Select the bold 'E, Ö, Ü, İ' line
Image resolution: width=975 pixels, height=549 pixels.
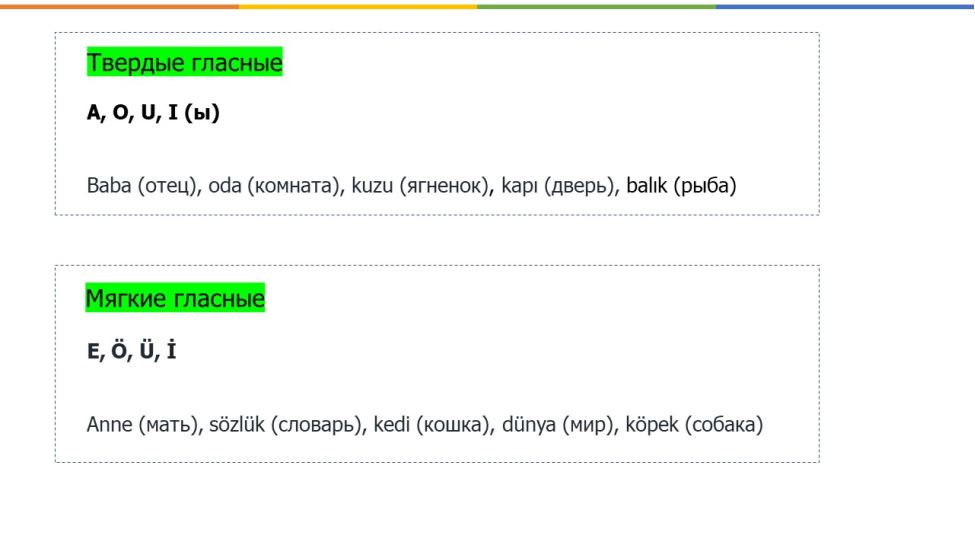[131, 351]
